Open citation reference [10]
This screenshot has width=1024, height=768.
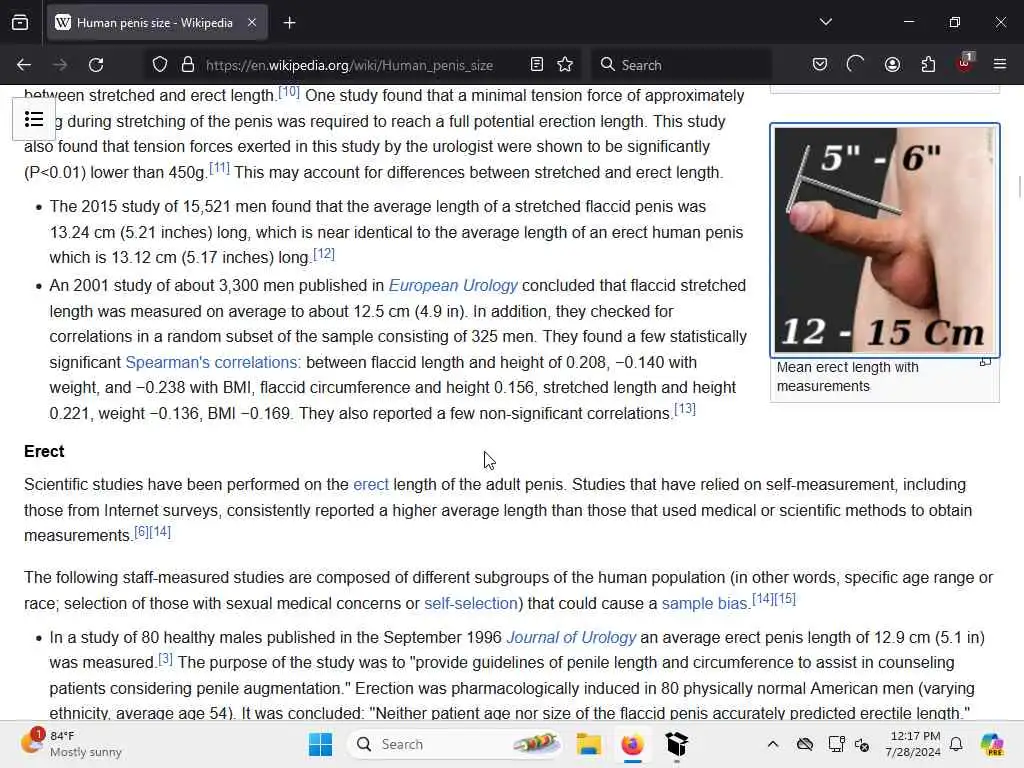(289, 91)
